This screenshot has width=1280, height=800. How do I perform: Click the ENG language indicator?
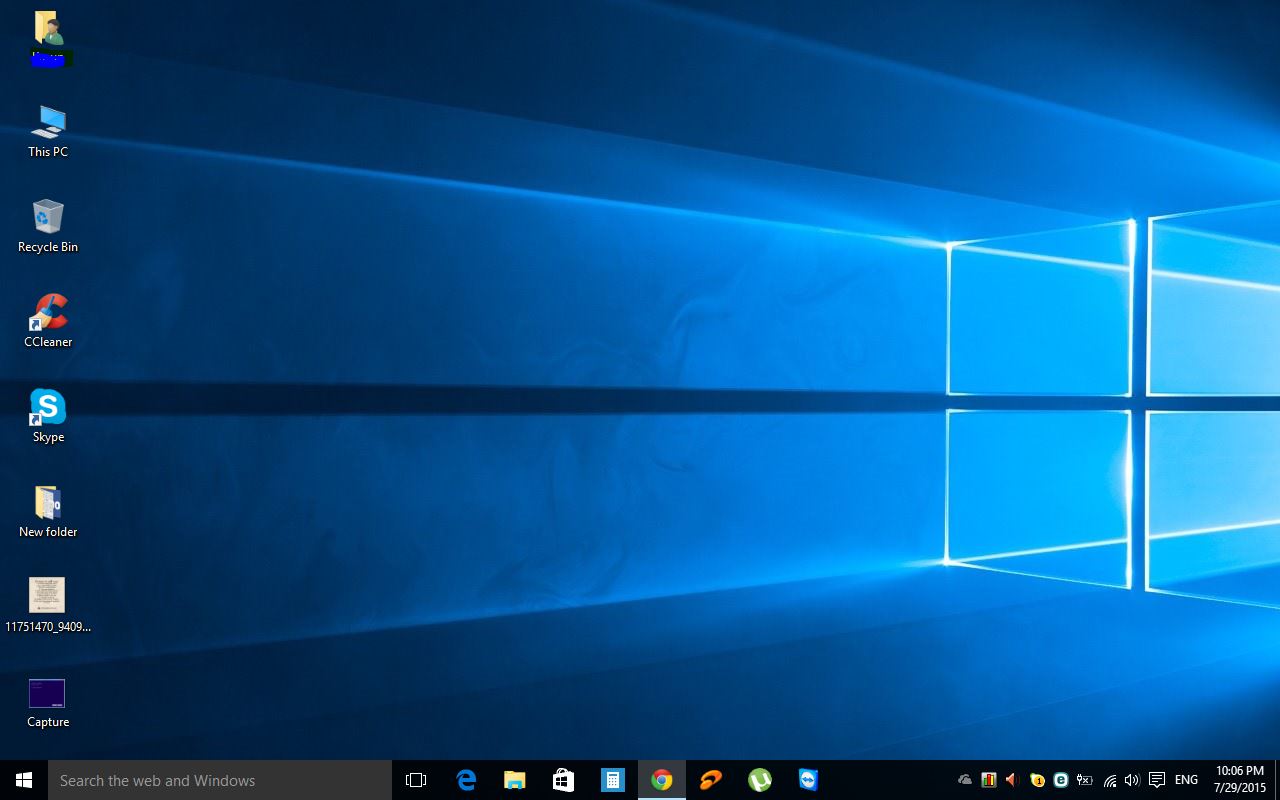click(x=1187, y=780)
